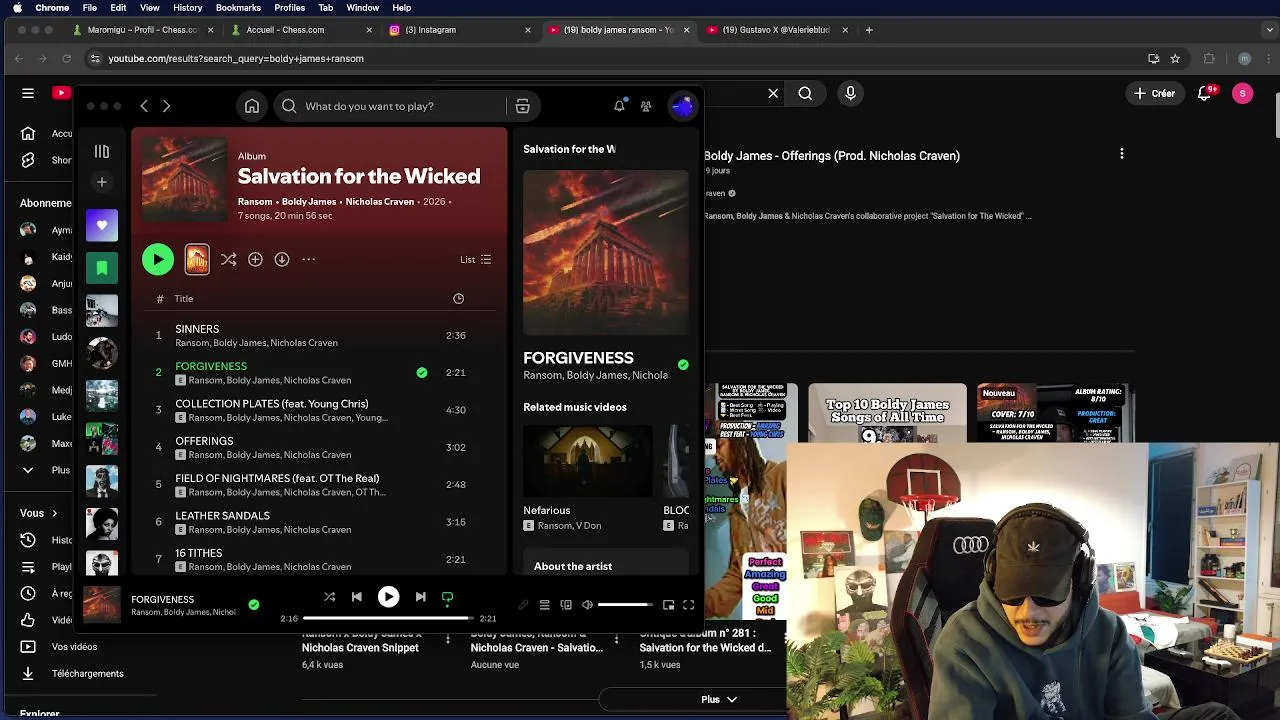1280x720 pixels.
Task: Open YouTube hamburger menu
Action: coord(28,93)
